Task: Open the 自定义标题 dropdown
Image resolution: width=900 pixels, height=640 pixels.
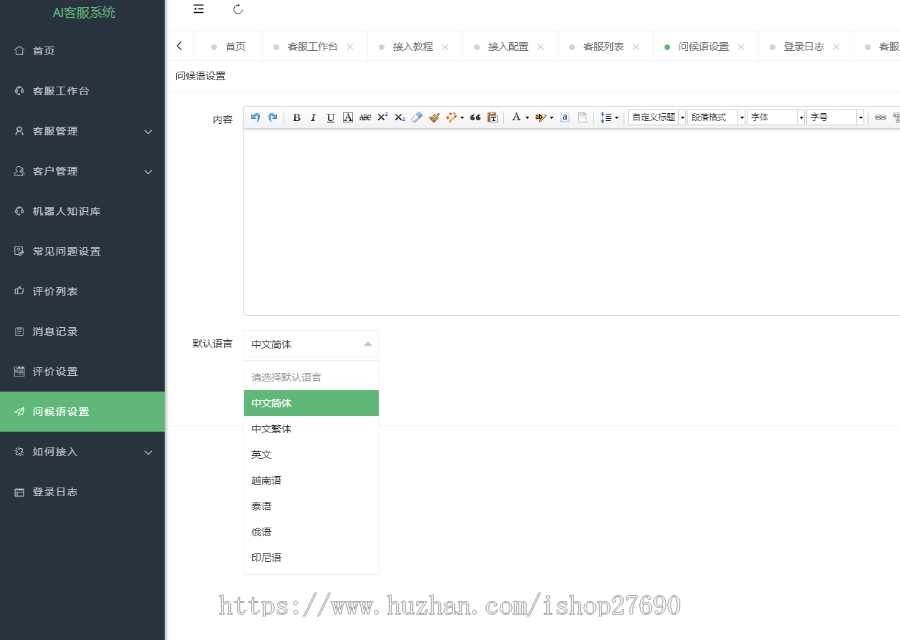Action: pos(657,117)
